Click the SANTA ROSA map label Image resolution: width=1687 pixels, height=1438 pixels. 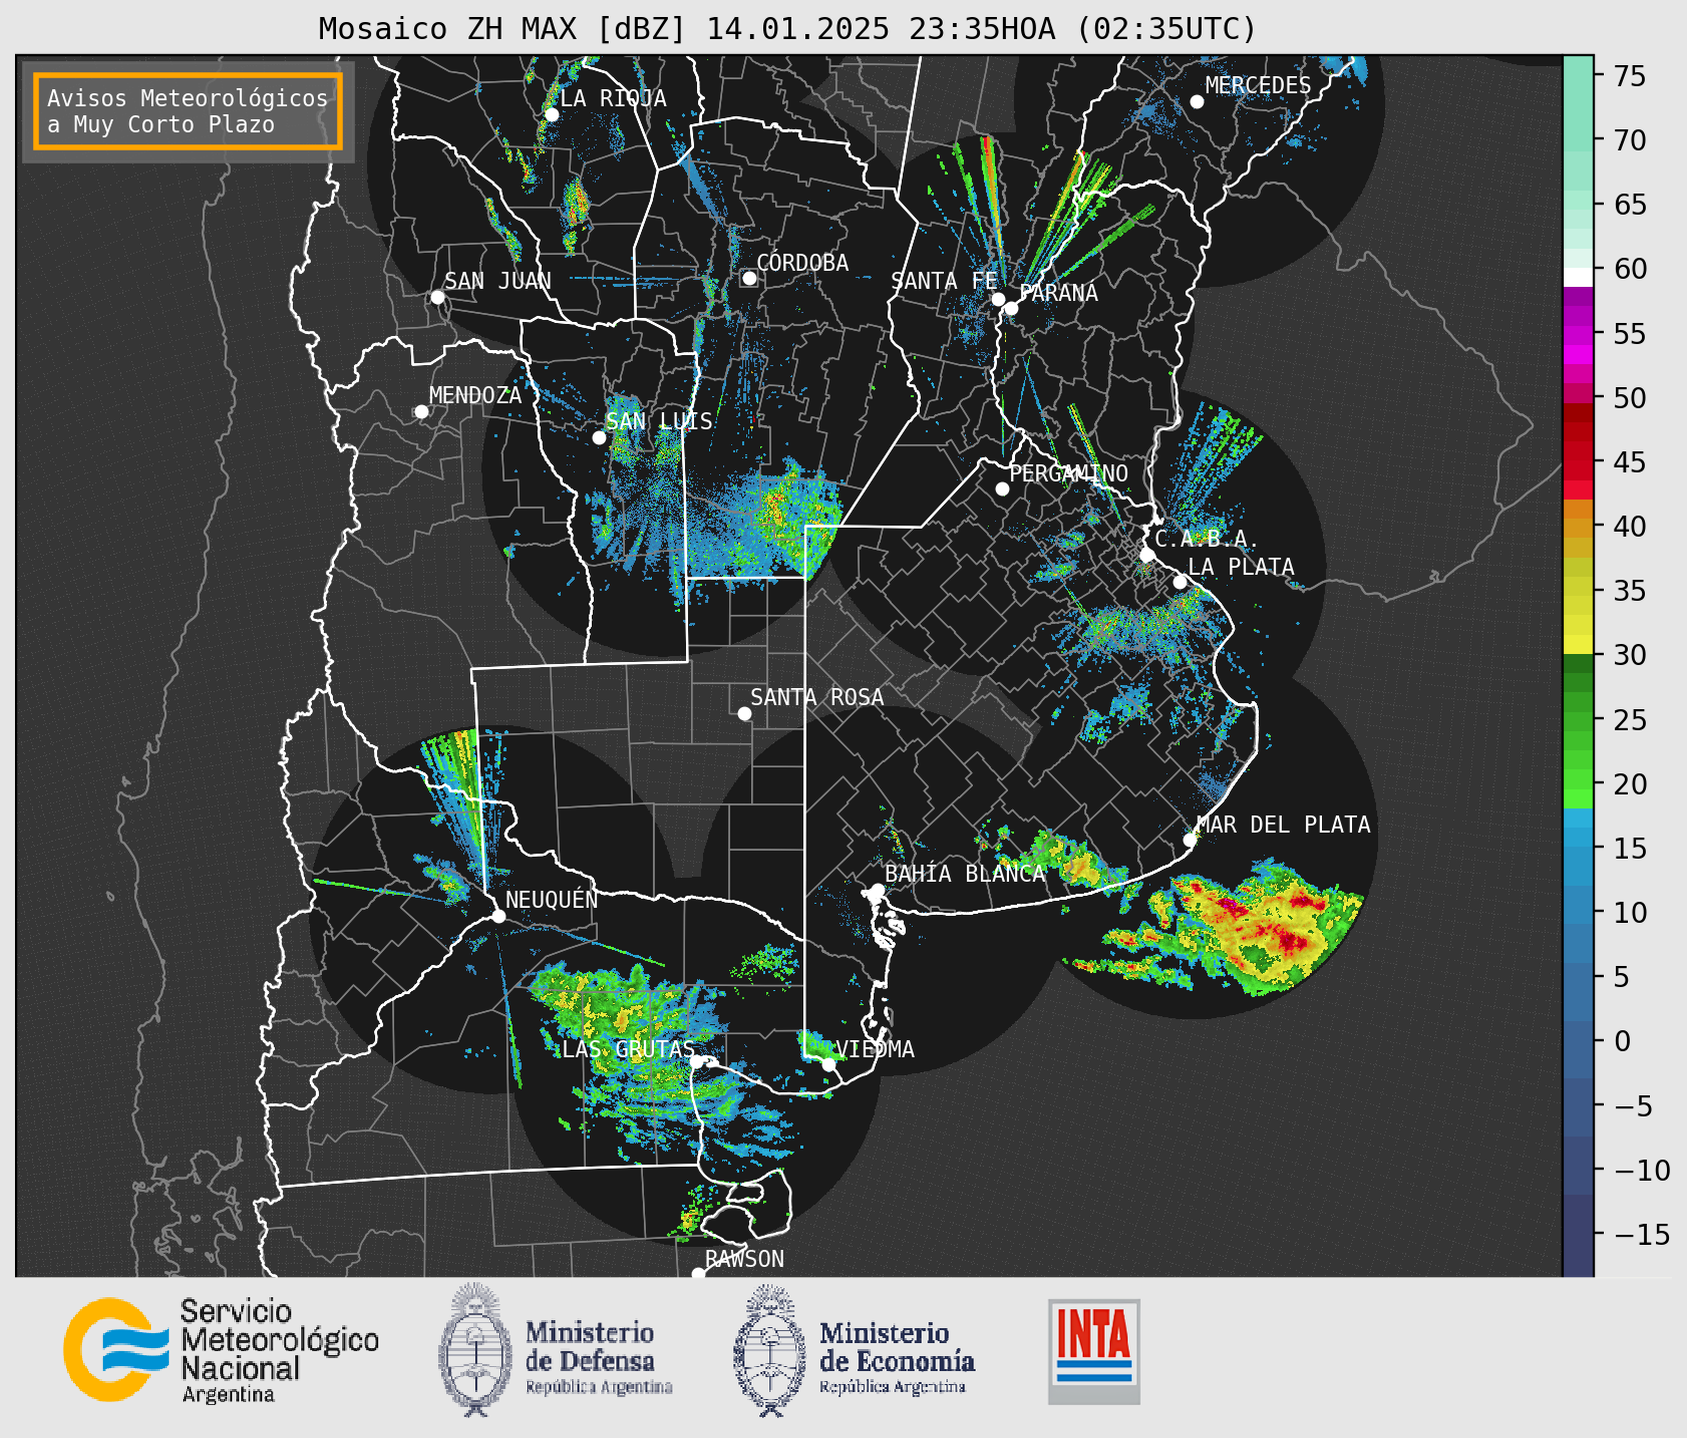817,697
